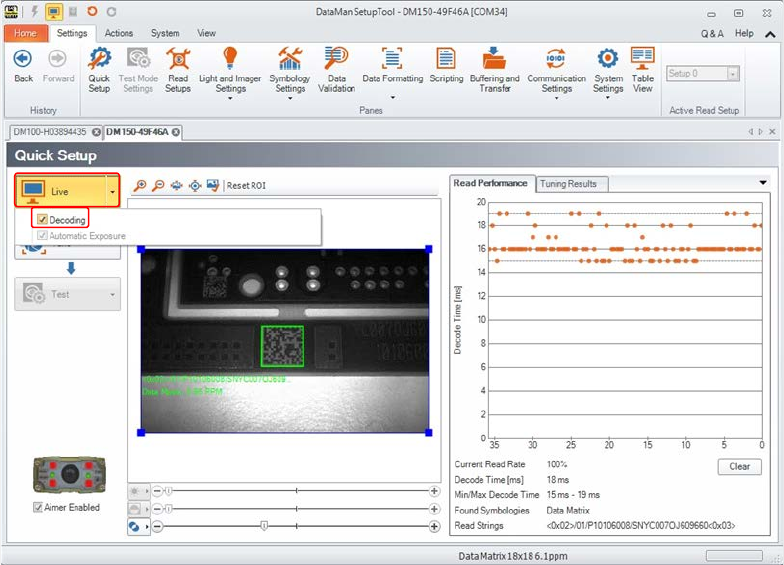Switch to the Tuning Results tab
Image resolution: width=784 pixels, height=565 pixels.
point(568,184)
